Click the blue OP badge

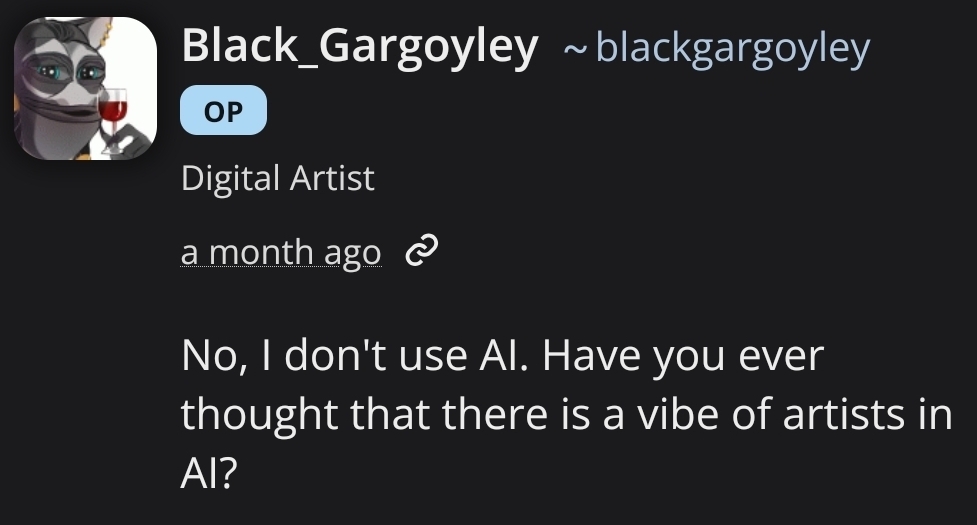[x=223, y=112]
